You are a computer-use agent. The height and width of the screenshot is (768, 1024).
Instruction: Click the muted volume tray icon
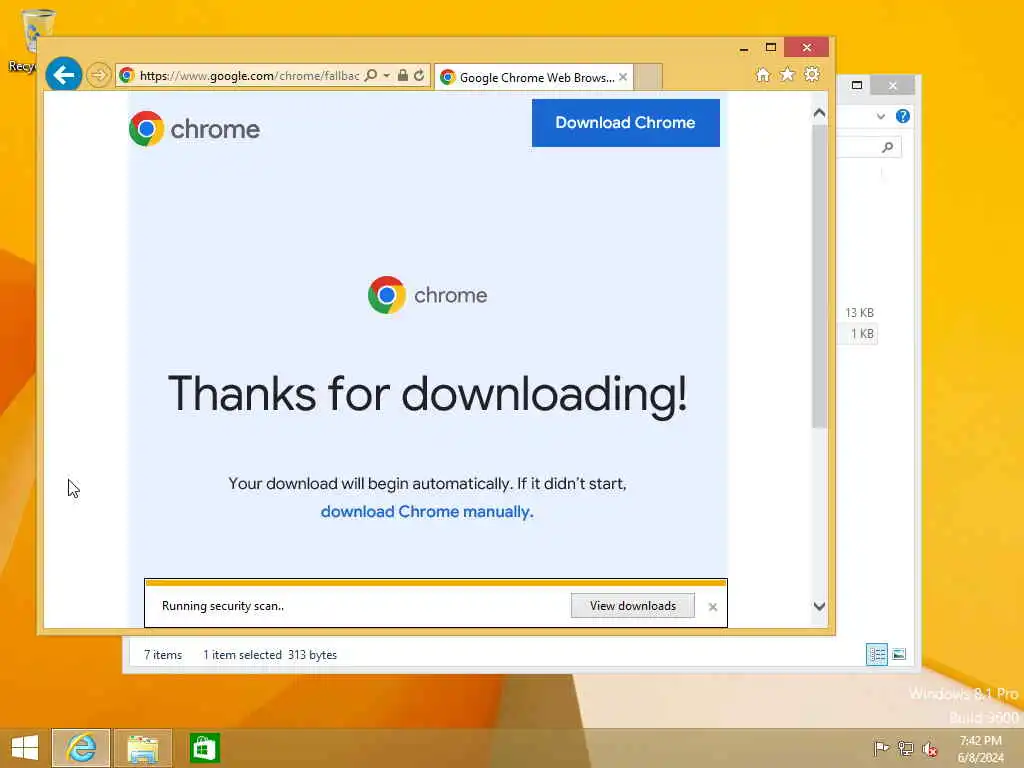(929, 749)
